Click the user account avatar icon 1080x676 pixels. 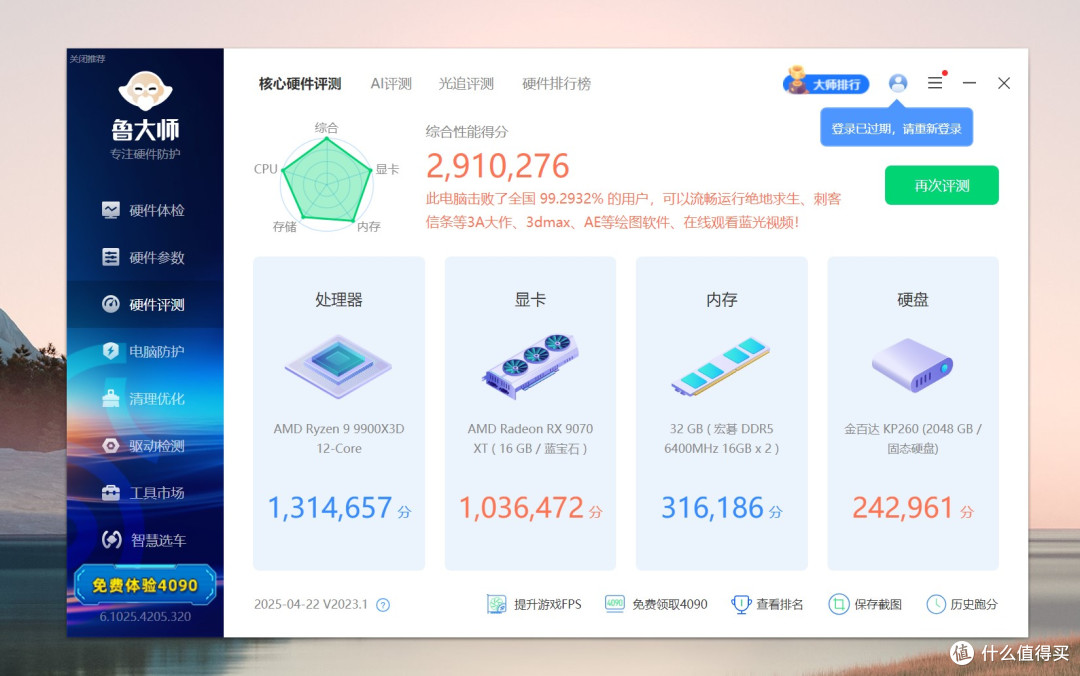tap(897, 83)
